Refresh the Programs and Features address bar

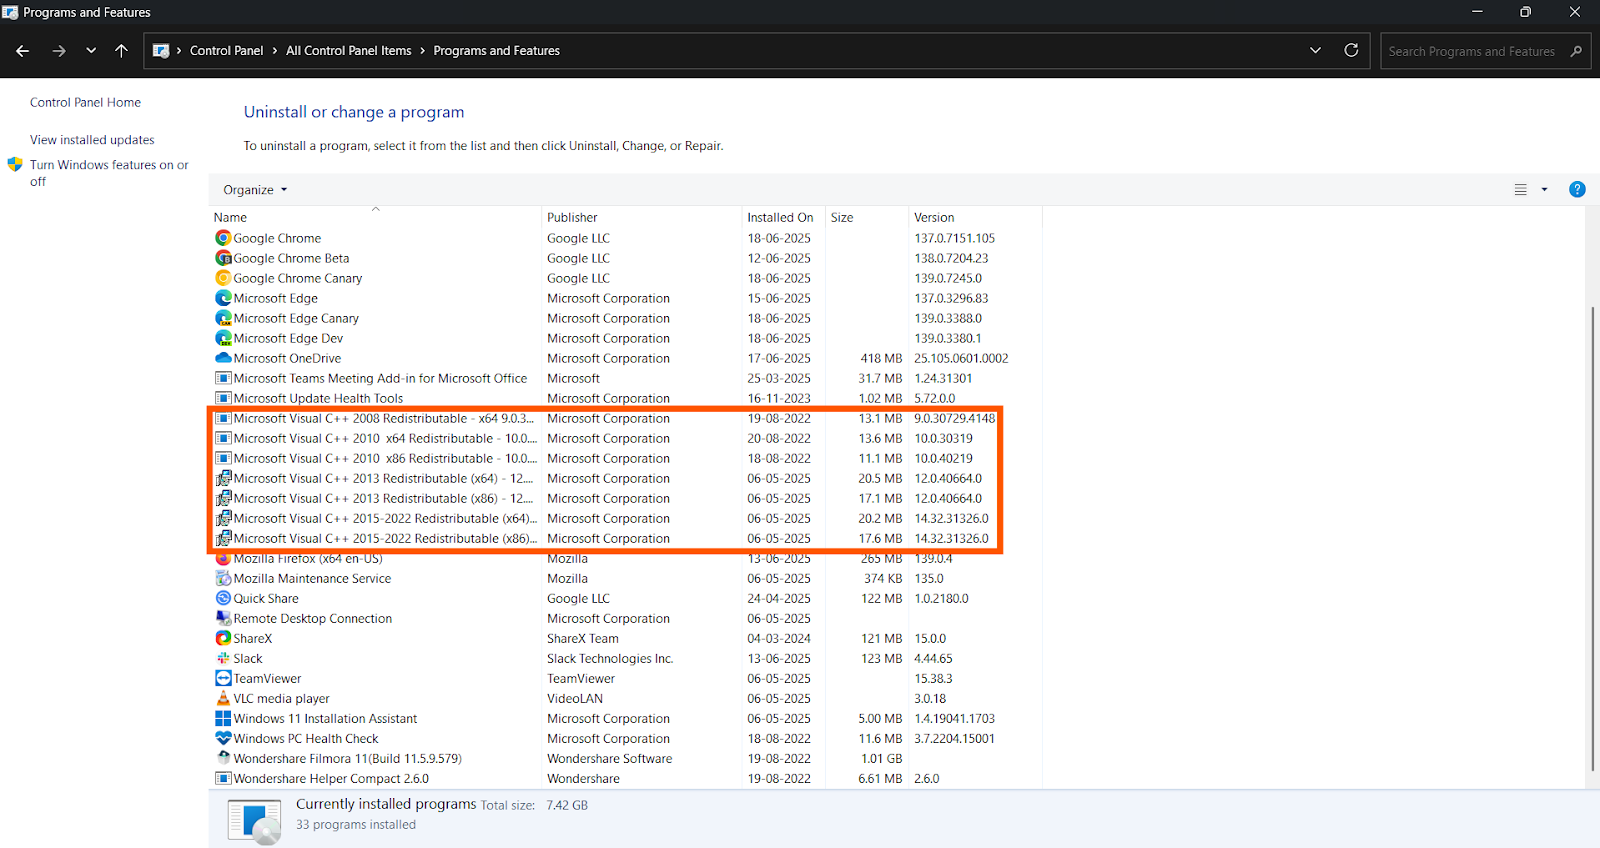(x=1351, y=50)
